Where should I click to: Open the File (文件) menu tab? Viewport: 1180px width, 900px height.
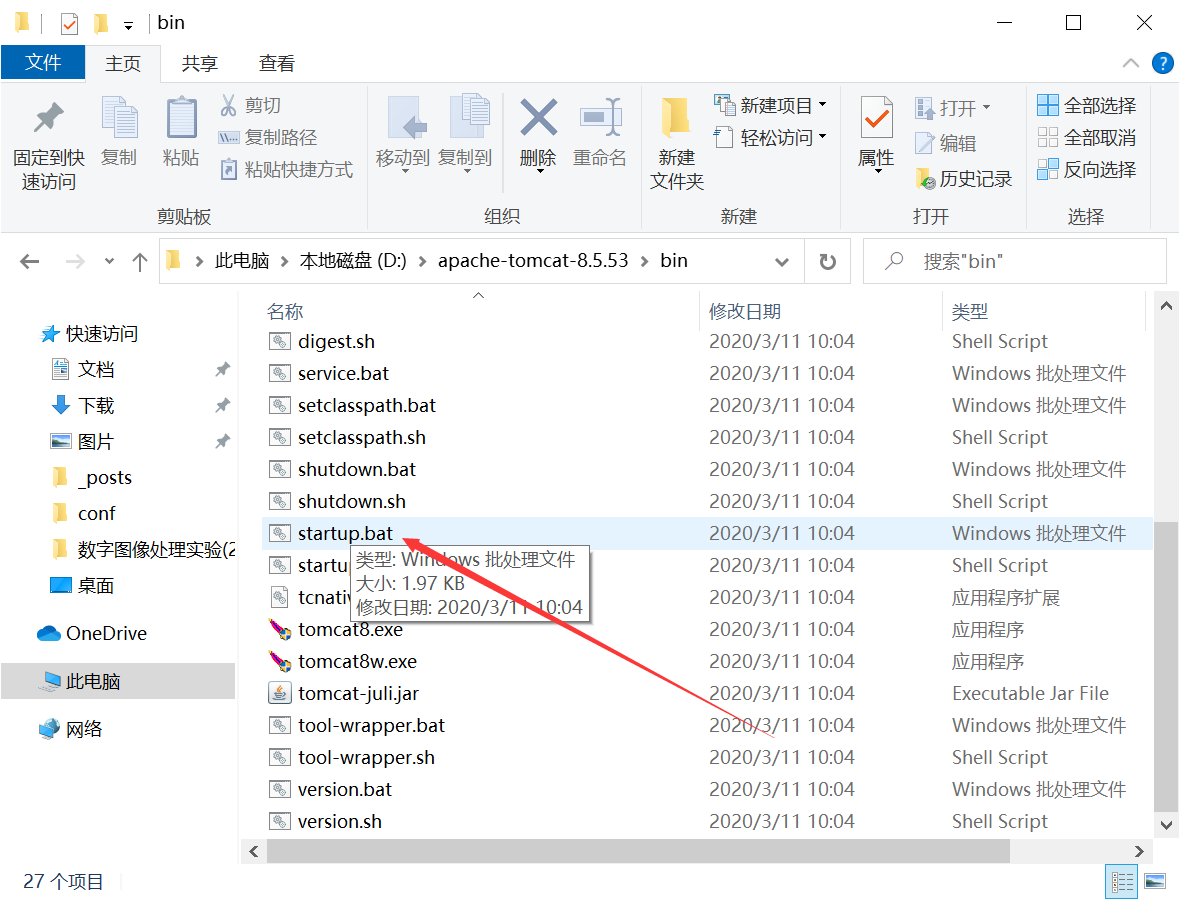[43, 63]
